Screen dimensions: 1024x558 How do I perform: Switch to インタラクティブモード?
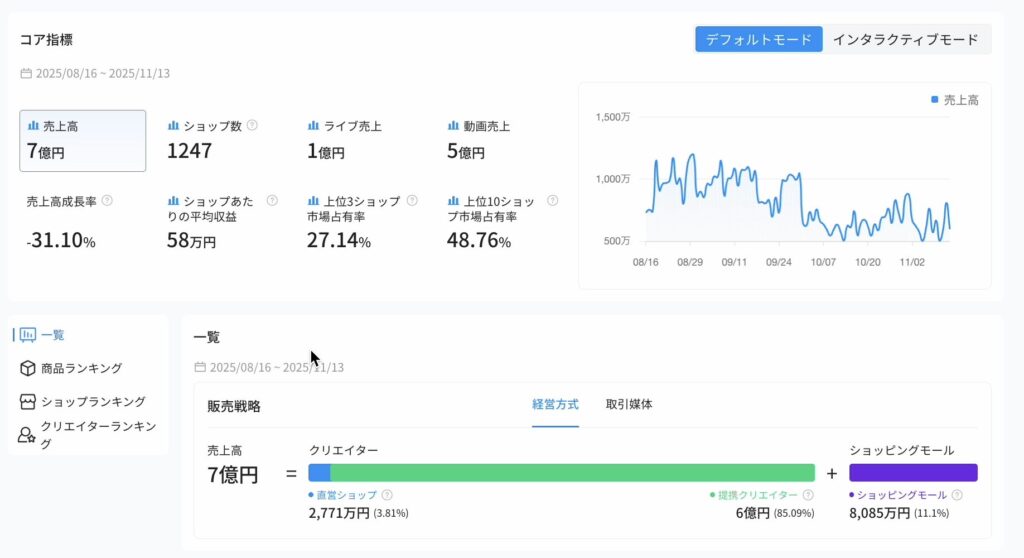click(x=905, y=39)
